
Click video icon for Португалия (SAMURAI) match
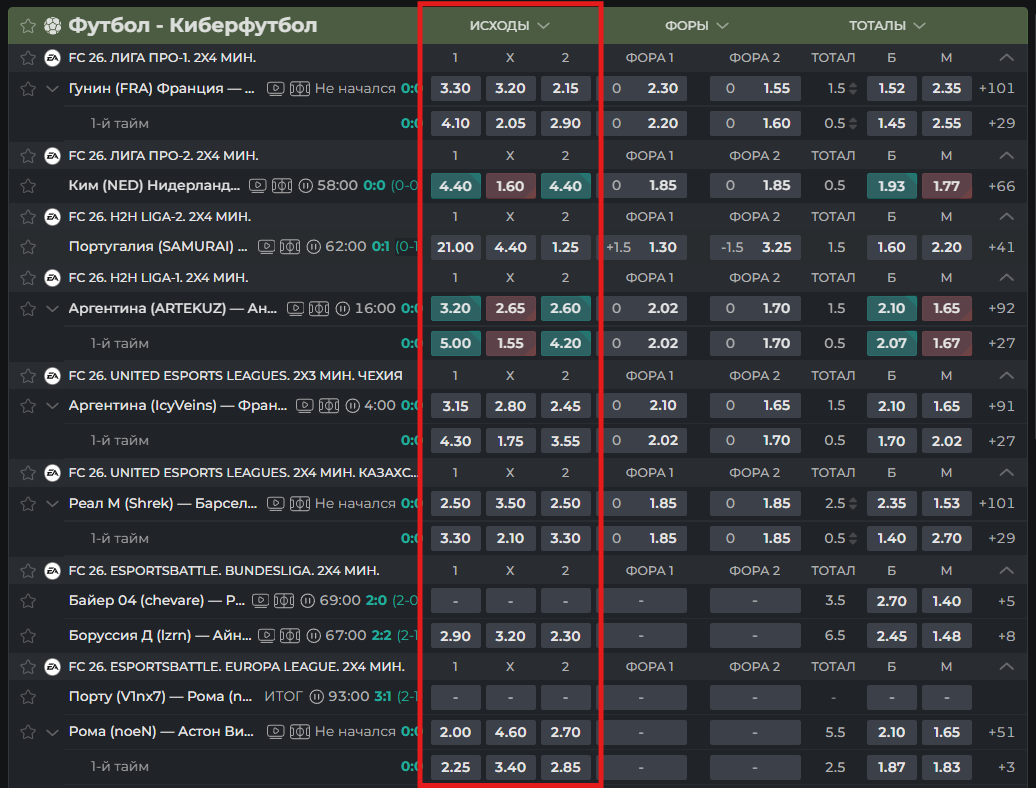tap(266, 247)
